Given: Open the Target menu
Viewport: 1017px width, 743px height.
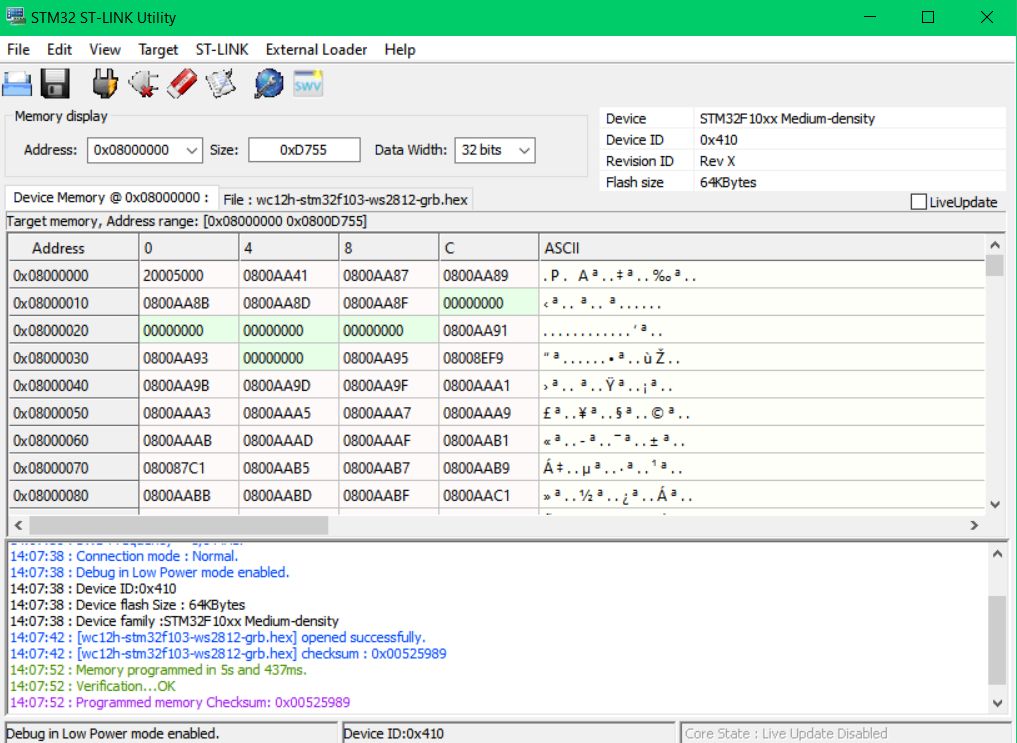Looking at the screenshot, I should click(x=158, y=49).
